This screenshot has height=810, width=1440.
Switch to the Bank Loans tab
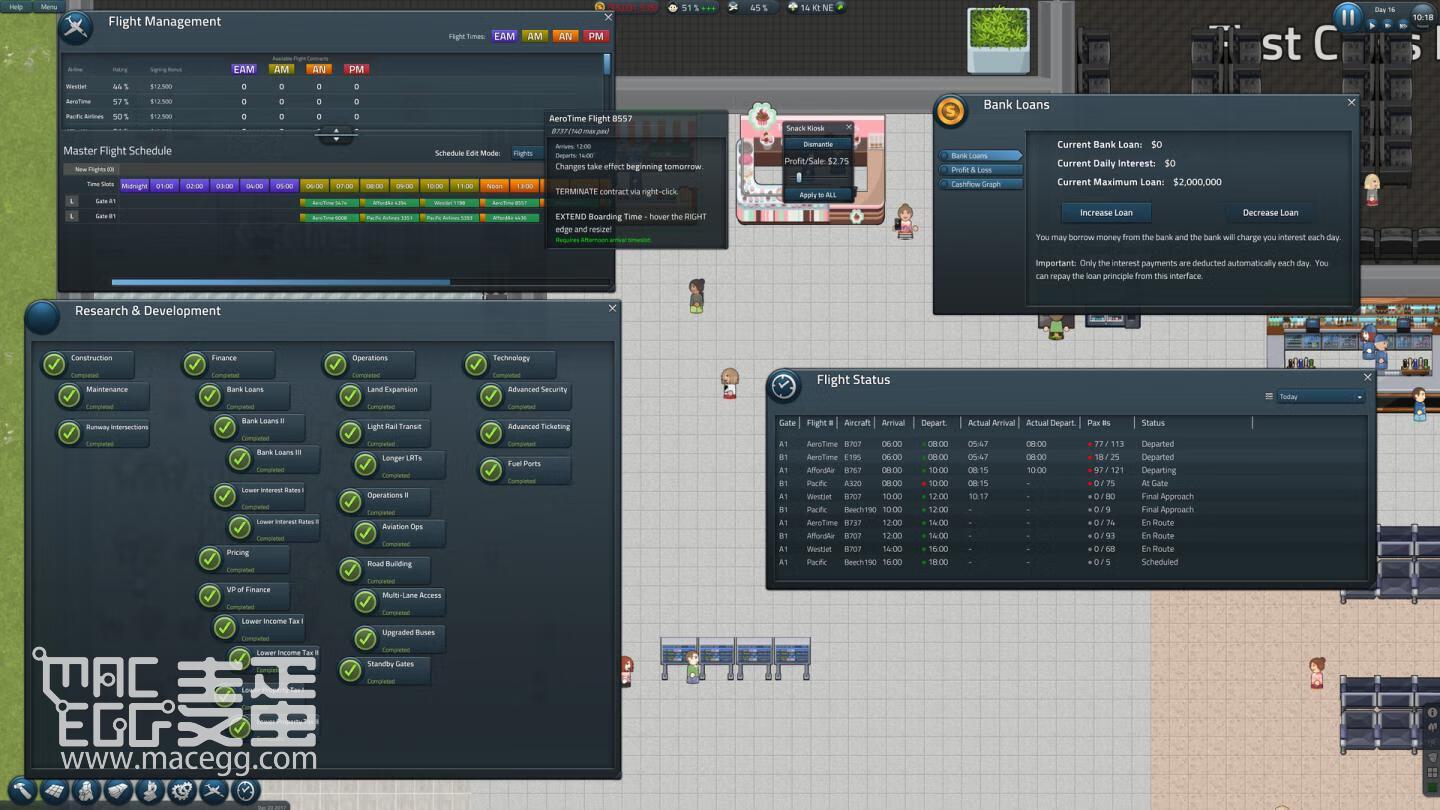click(980, 155)
